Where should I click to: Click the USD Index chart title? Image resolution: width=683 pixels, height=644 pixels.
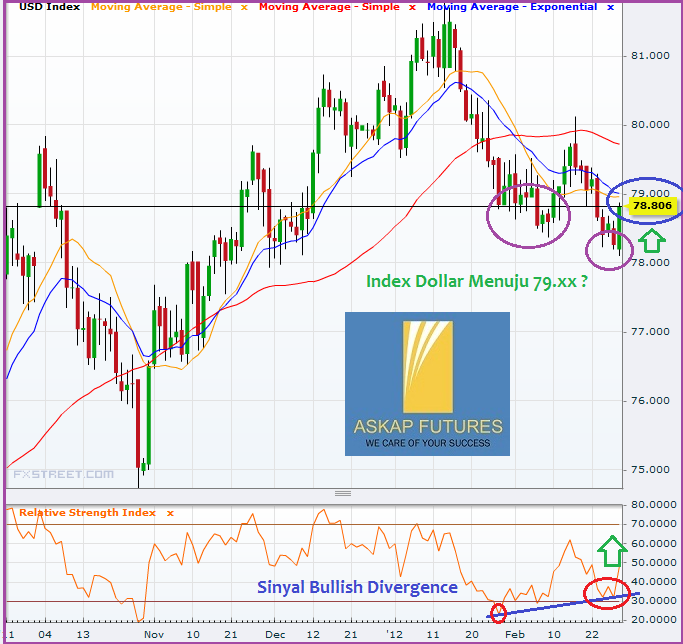pyautogui.click(x=50, y=8)
